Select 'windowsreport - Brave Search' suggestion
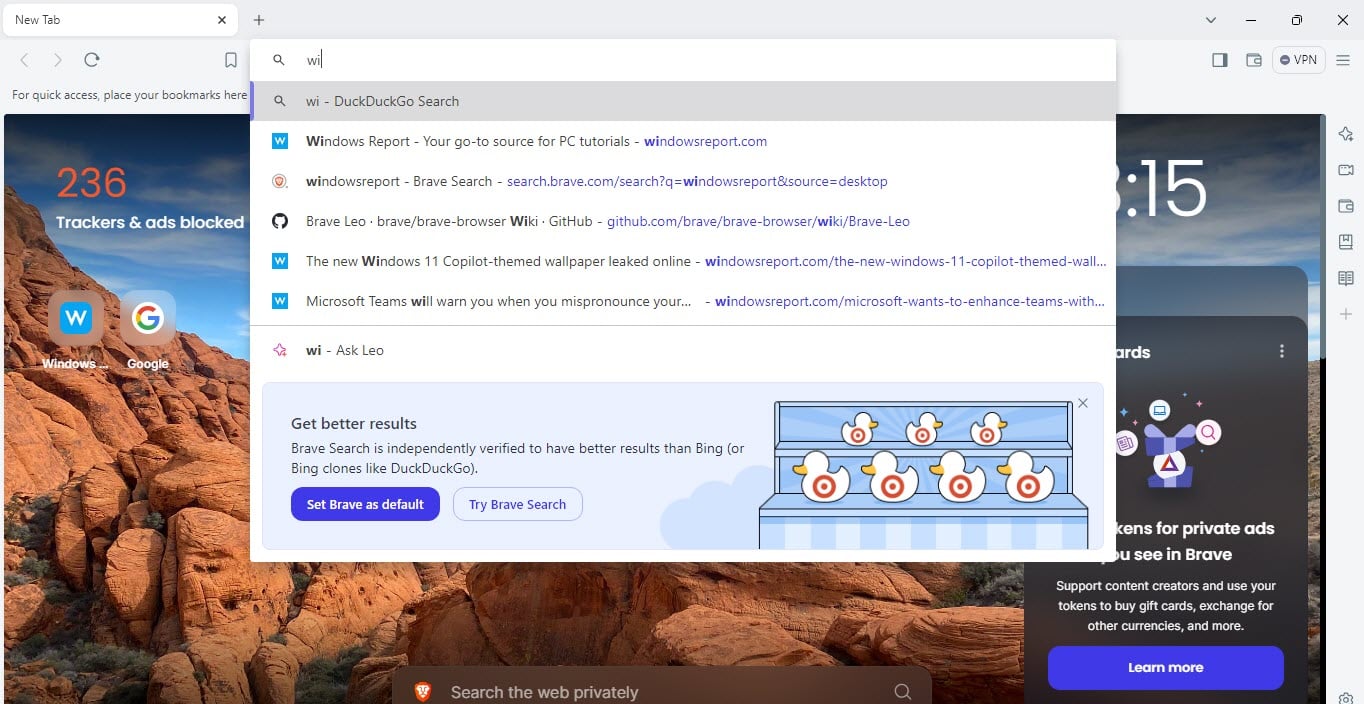This screenshot has width=1364, height=704. (683, 181)
